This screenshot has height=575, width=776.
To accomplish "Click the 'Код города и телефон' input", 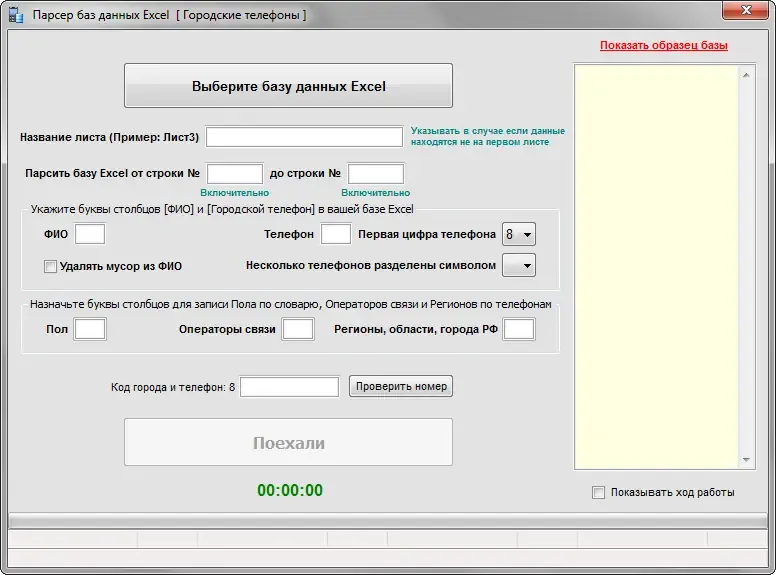I will (290, 387).
